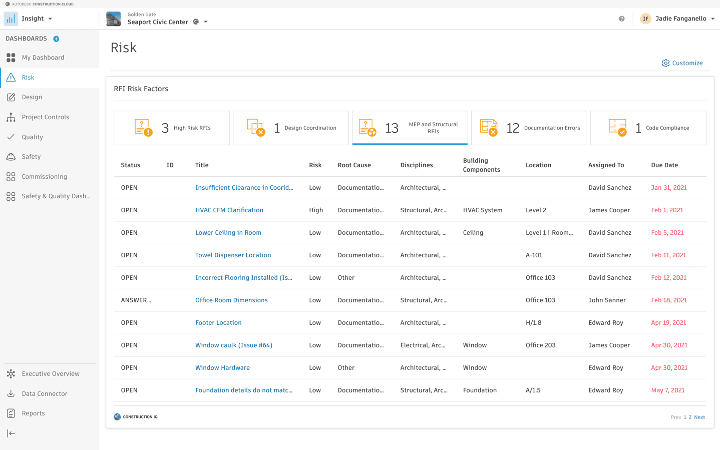This screenshot has width=720, height=450.
Task: Collapse the sidebar with the arrow icon
Action: [11, 433]
